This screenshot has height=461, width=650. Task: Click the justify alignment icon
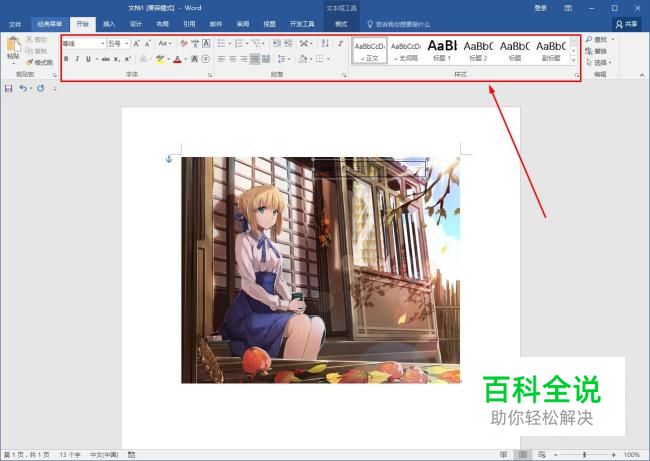tap(255, 59)
